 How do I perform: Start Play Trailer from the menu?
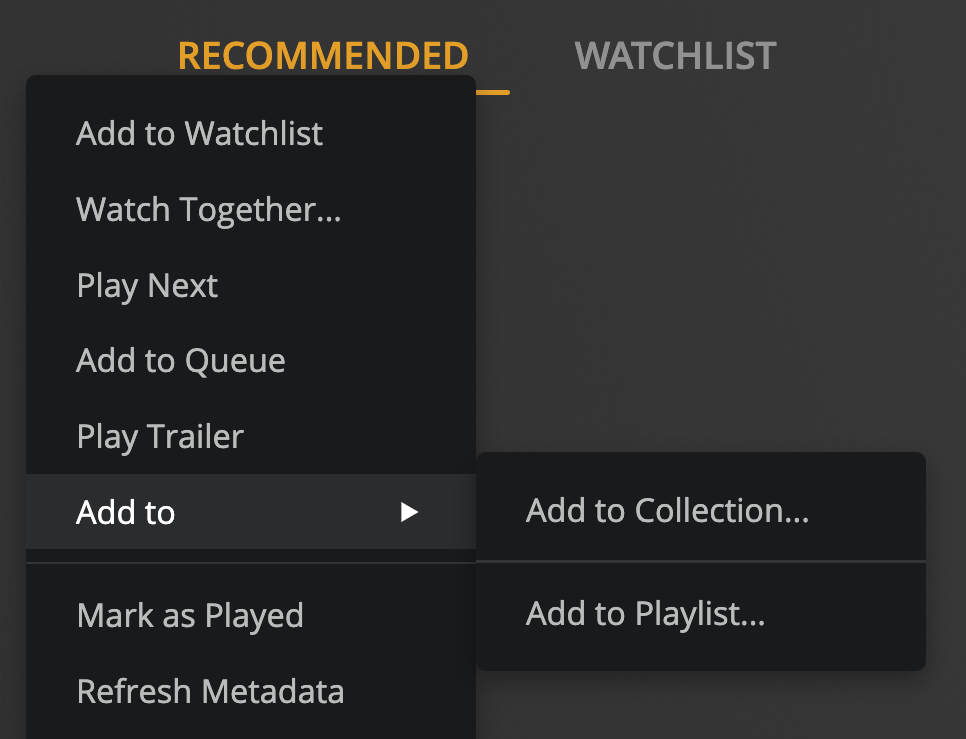[x=251, y=437]
